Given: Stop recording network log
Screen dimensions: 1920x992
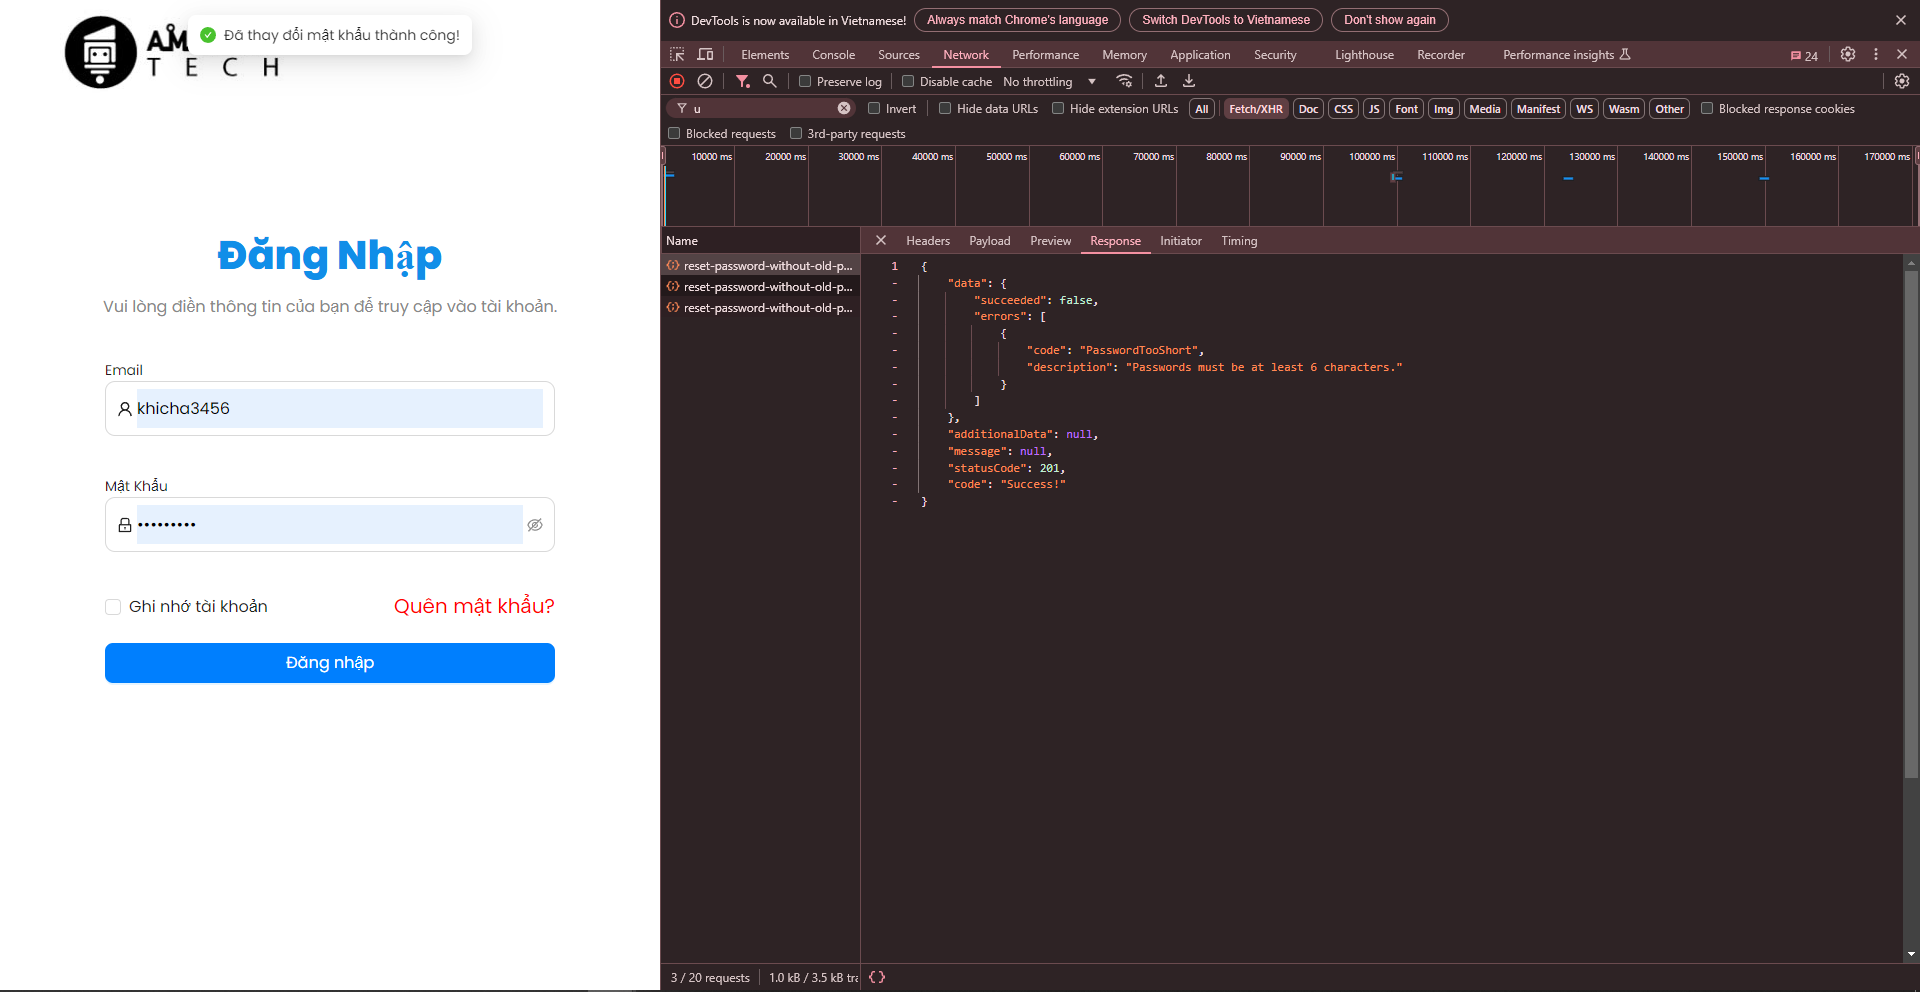Looking at the screenshot, I should [x=677, y=81].
